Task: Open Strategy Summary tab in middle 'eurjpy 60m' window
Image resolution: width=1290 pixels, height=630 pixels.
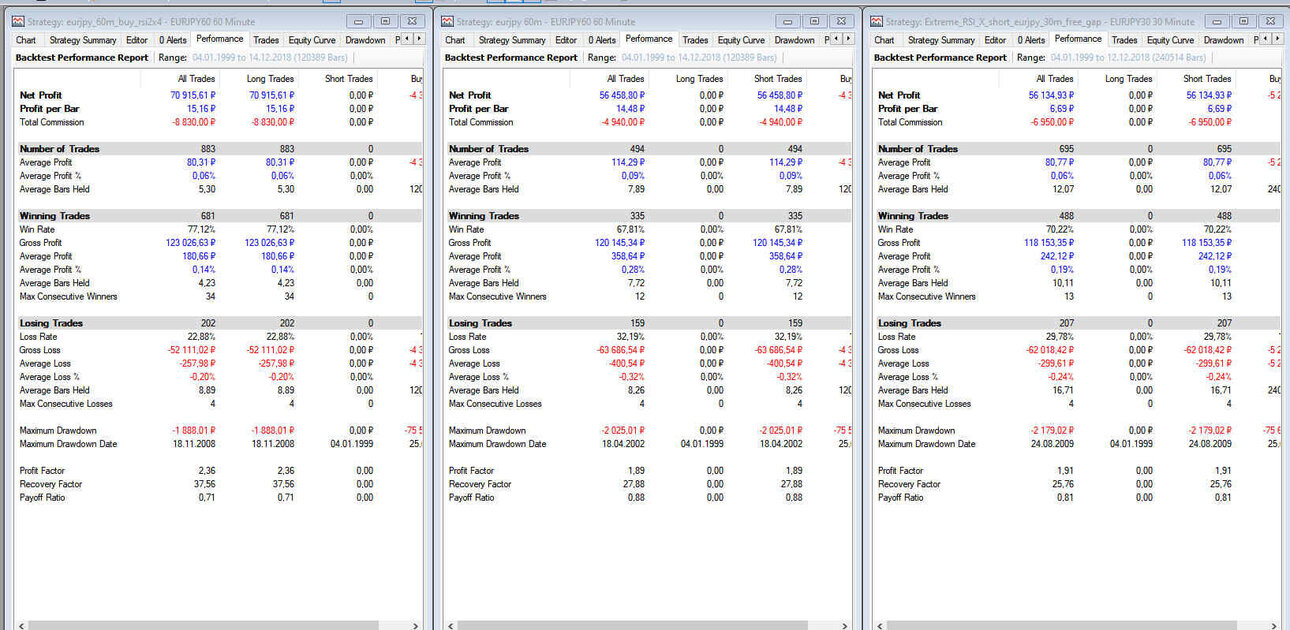Action: pos(512,40)
